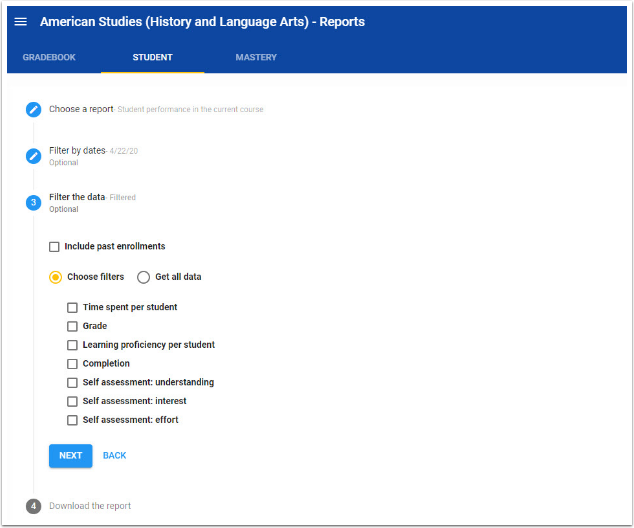Switch to the Mastery tab
The image size is (634, 528).
point(256,58)
